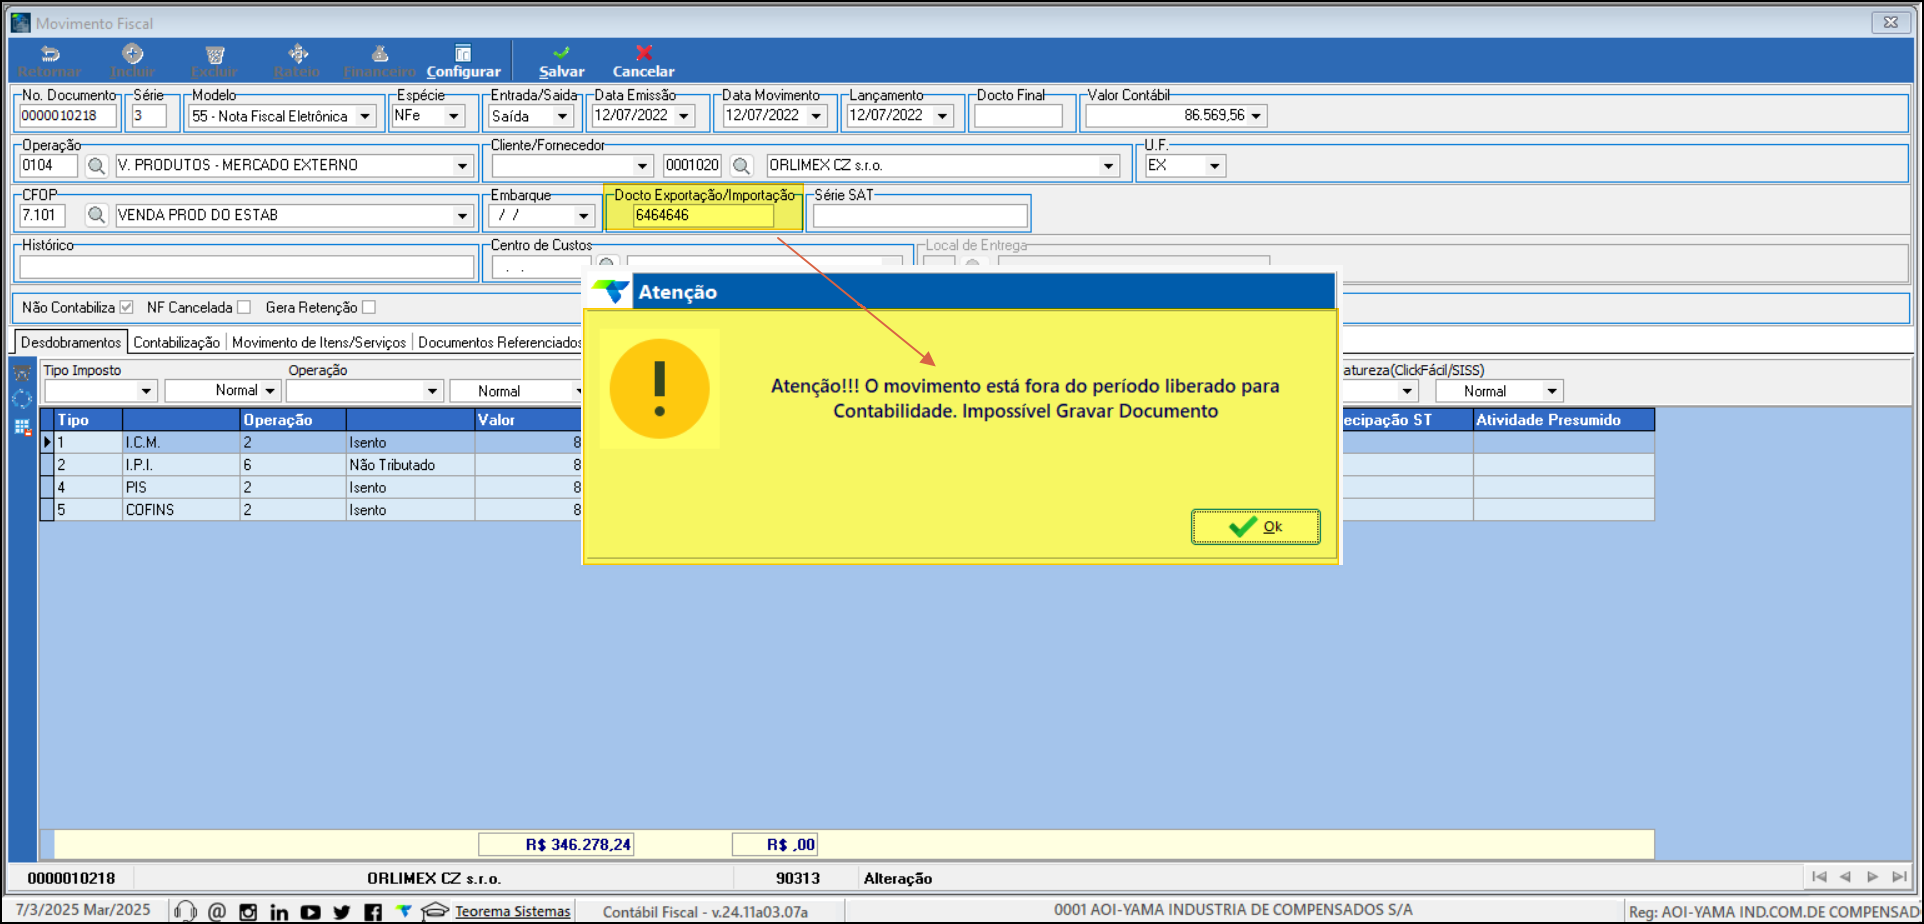This screenshot has width=1924, height=924.
Task: Expand the VENDA PROD DO ESTAB dropdown
Action: click(462, 216)
